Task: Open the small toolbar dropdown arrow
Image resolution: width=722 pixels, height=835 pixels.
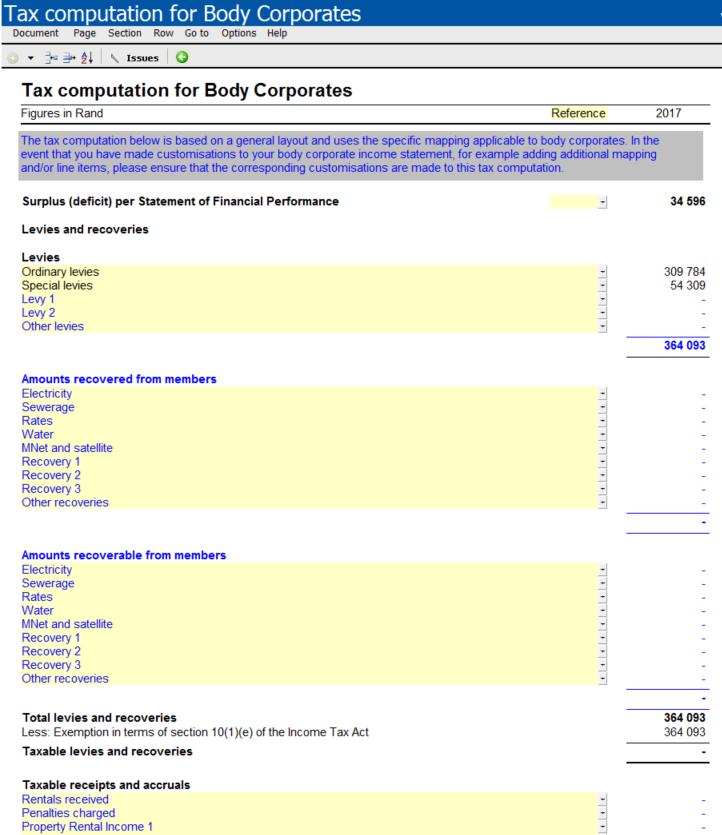Action: pyautogui.click(x=30, y=58)
